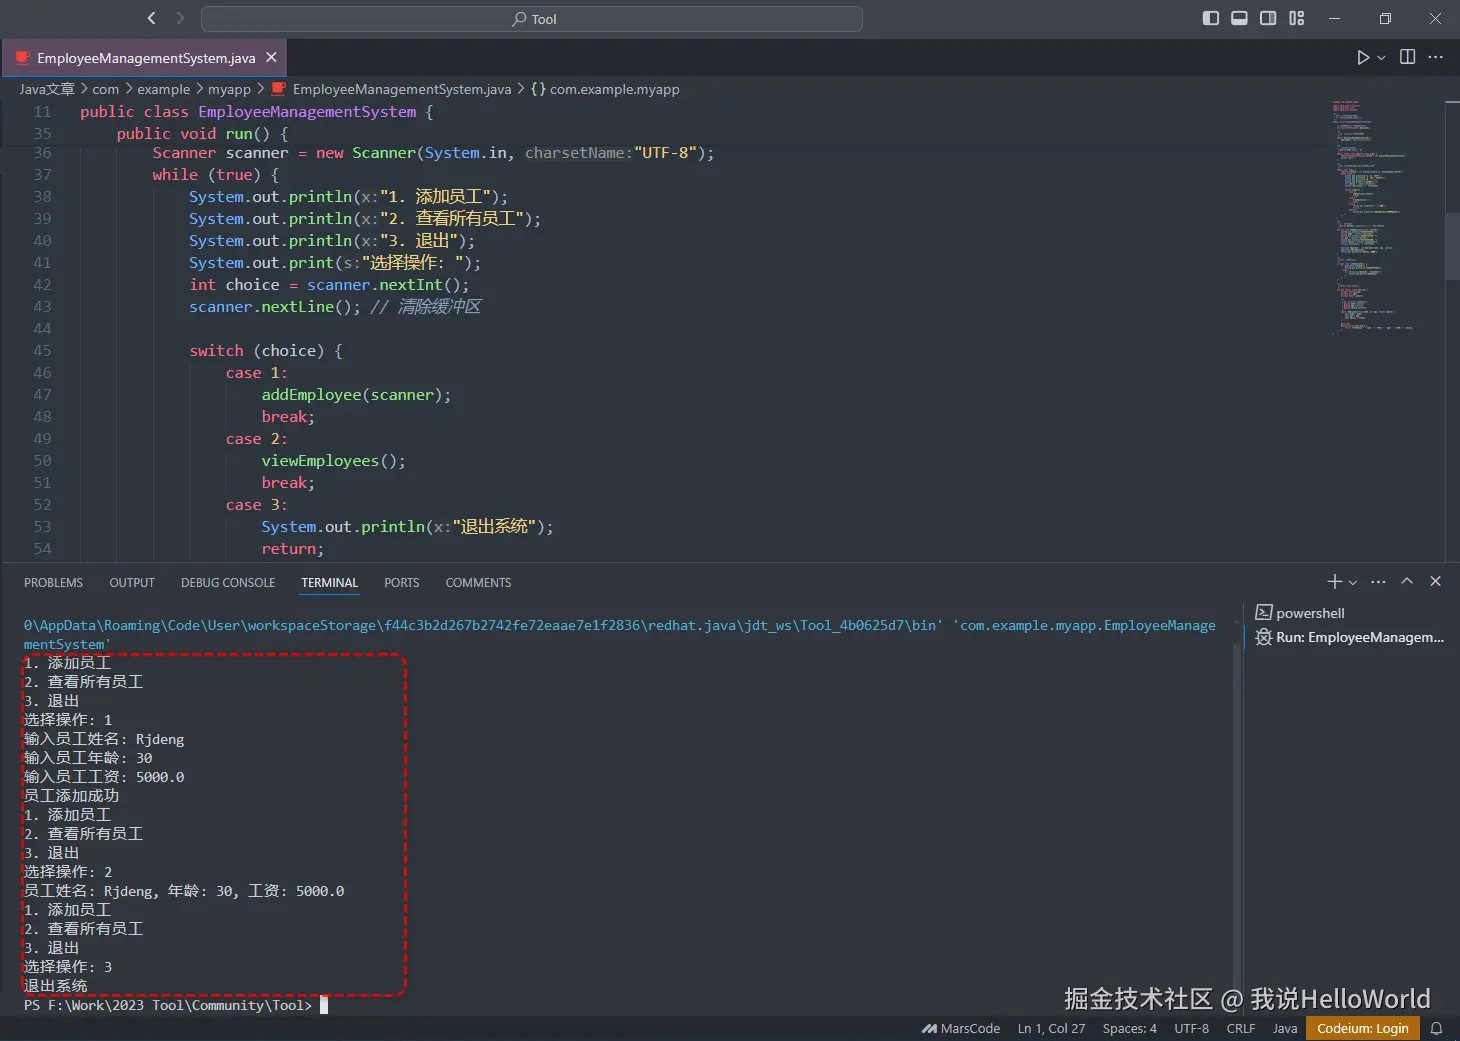
Task: Close EmployeeManagementSystem.java tab
Action: click(271, 58)
